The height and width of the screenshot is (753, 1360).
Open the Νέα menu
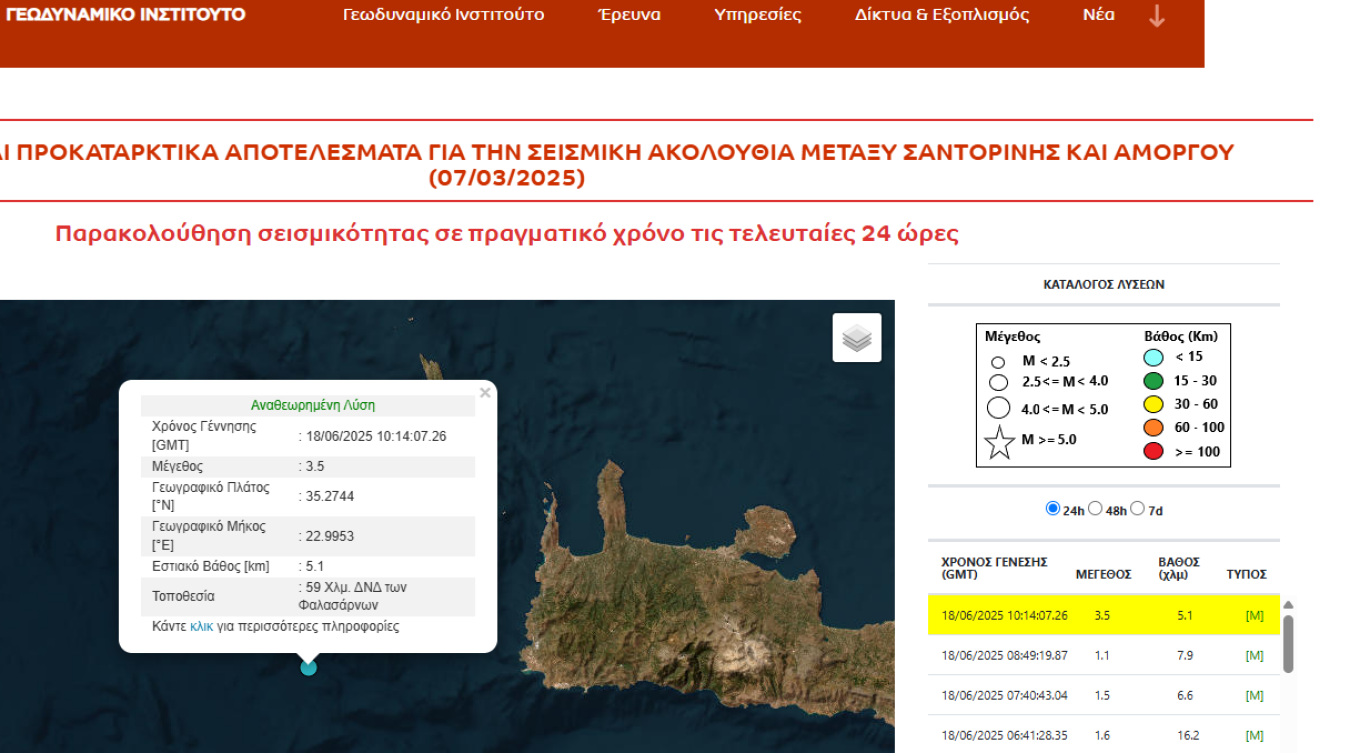click(x=1099, y=15)
